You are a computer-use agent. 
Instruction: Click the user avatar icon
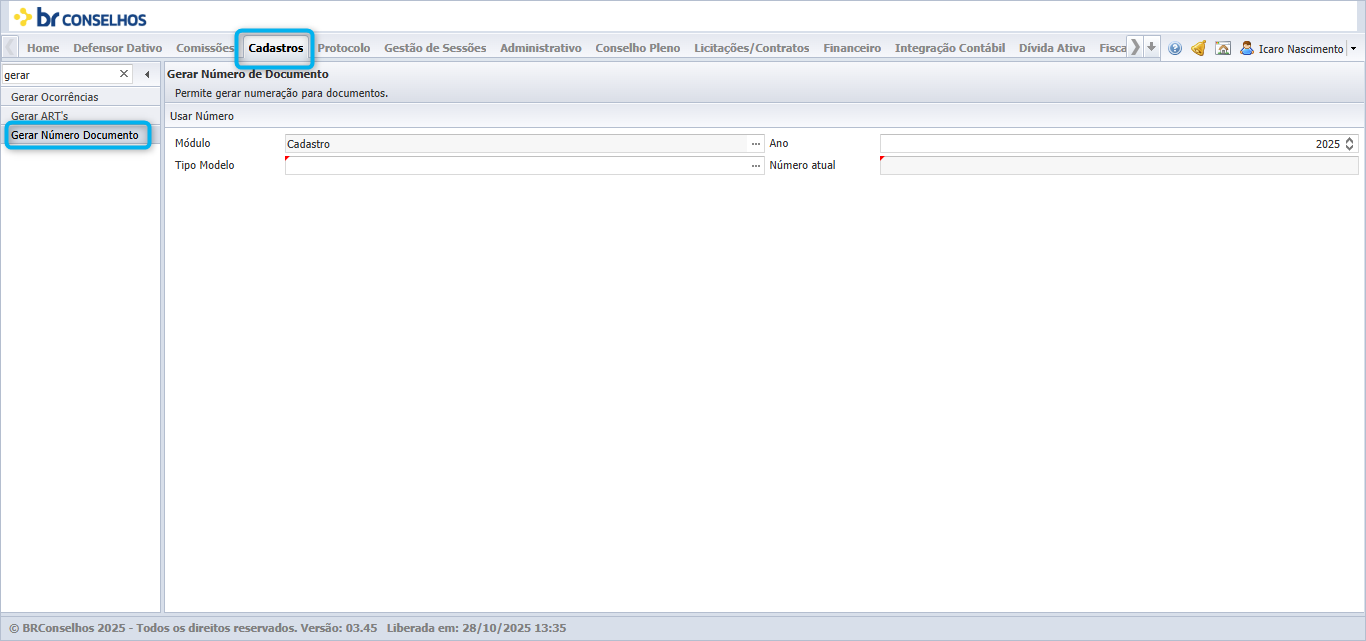(x=1247, y=48)
